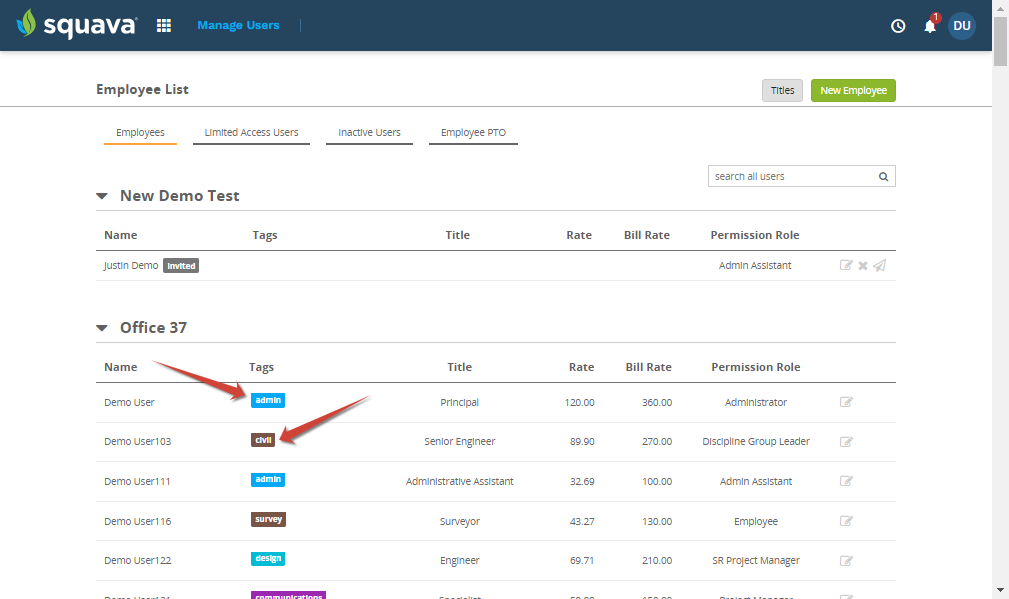Click the 270.00 bill rate value

(656, 441)
